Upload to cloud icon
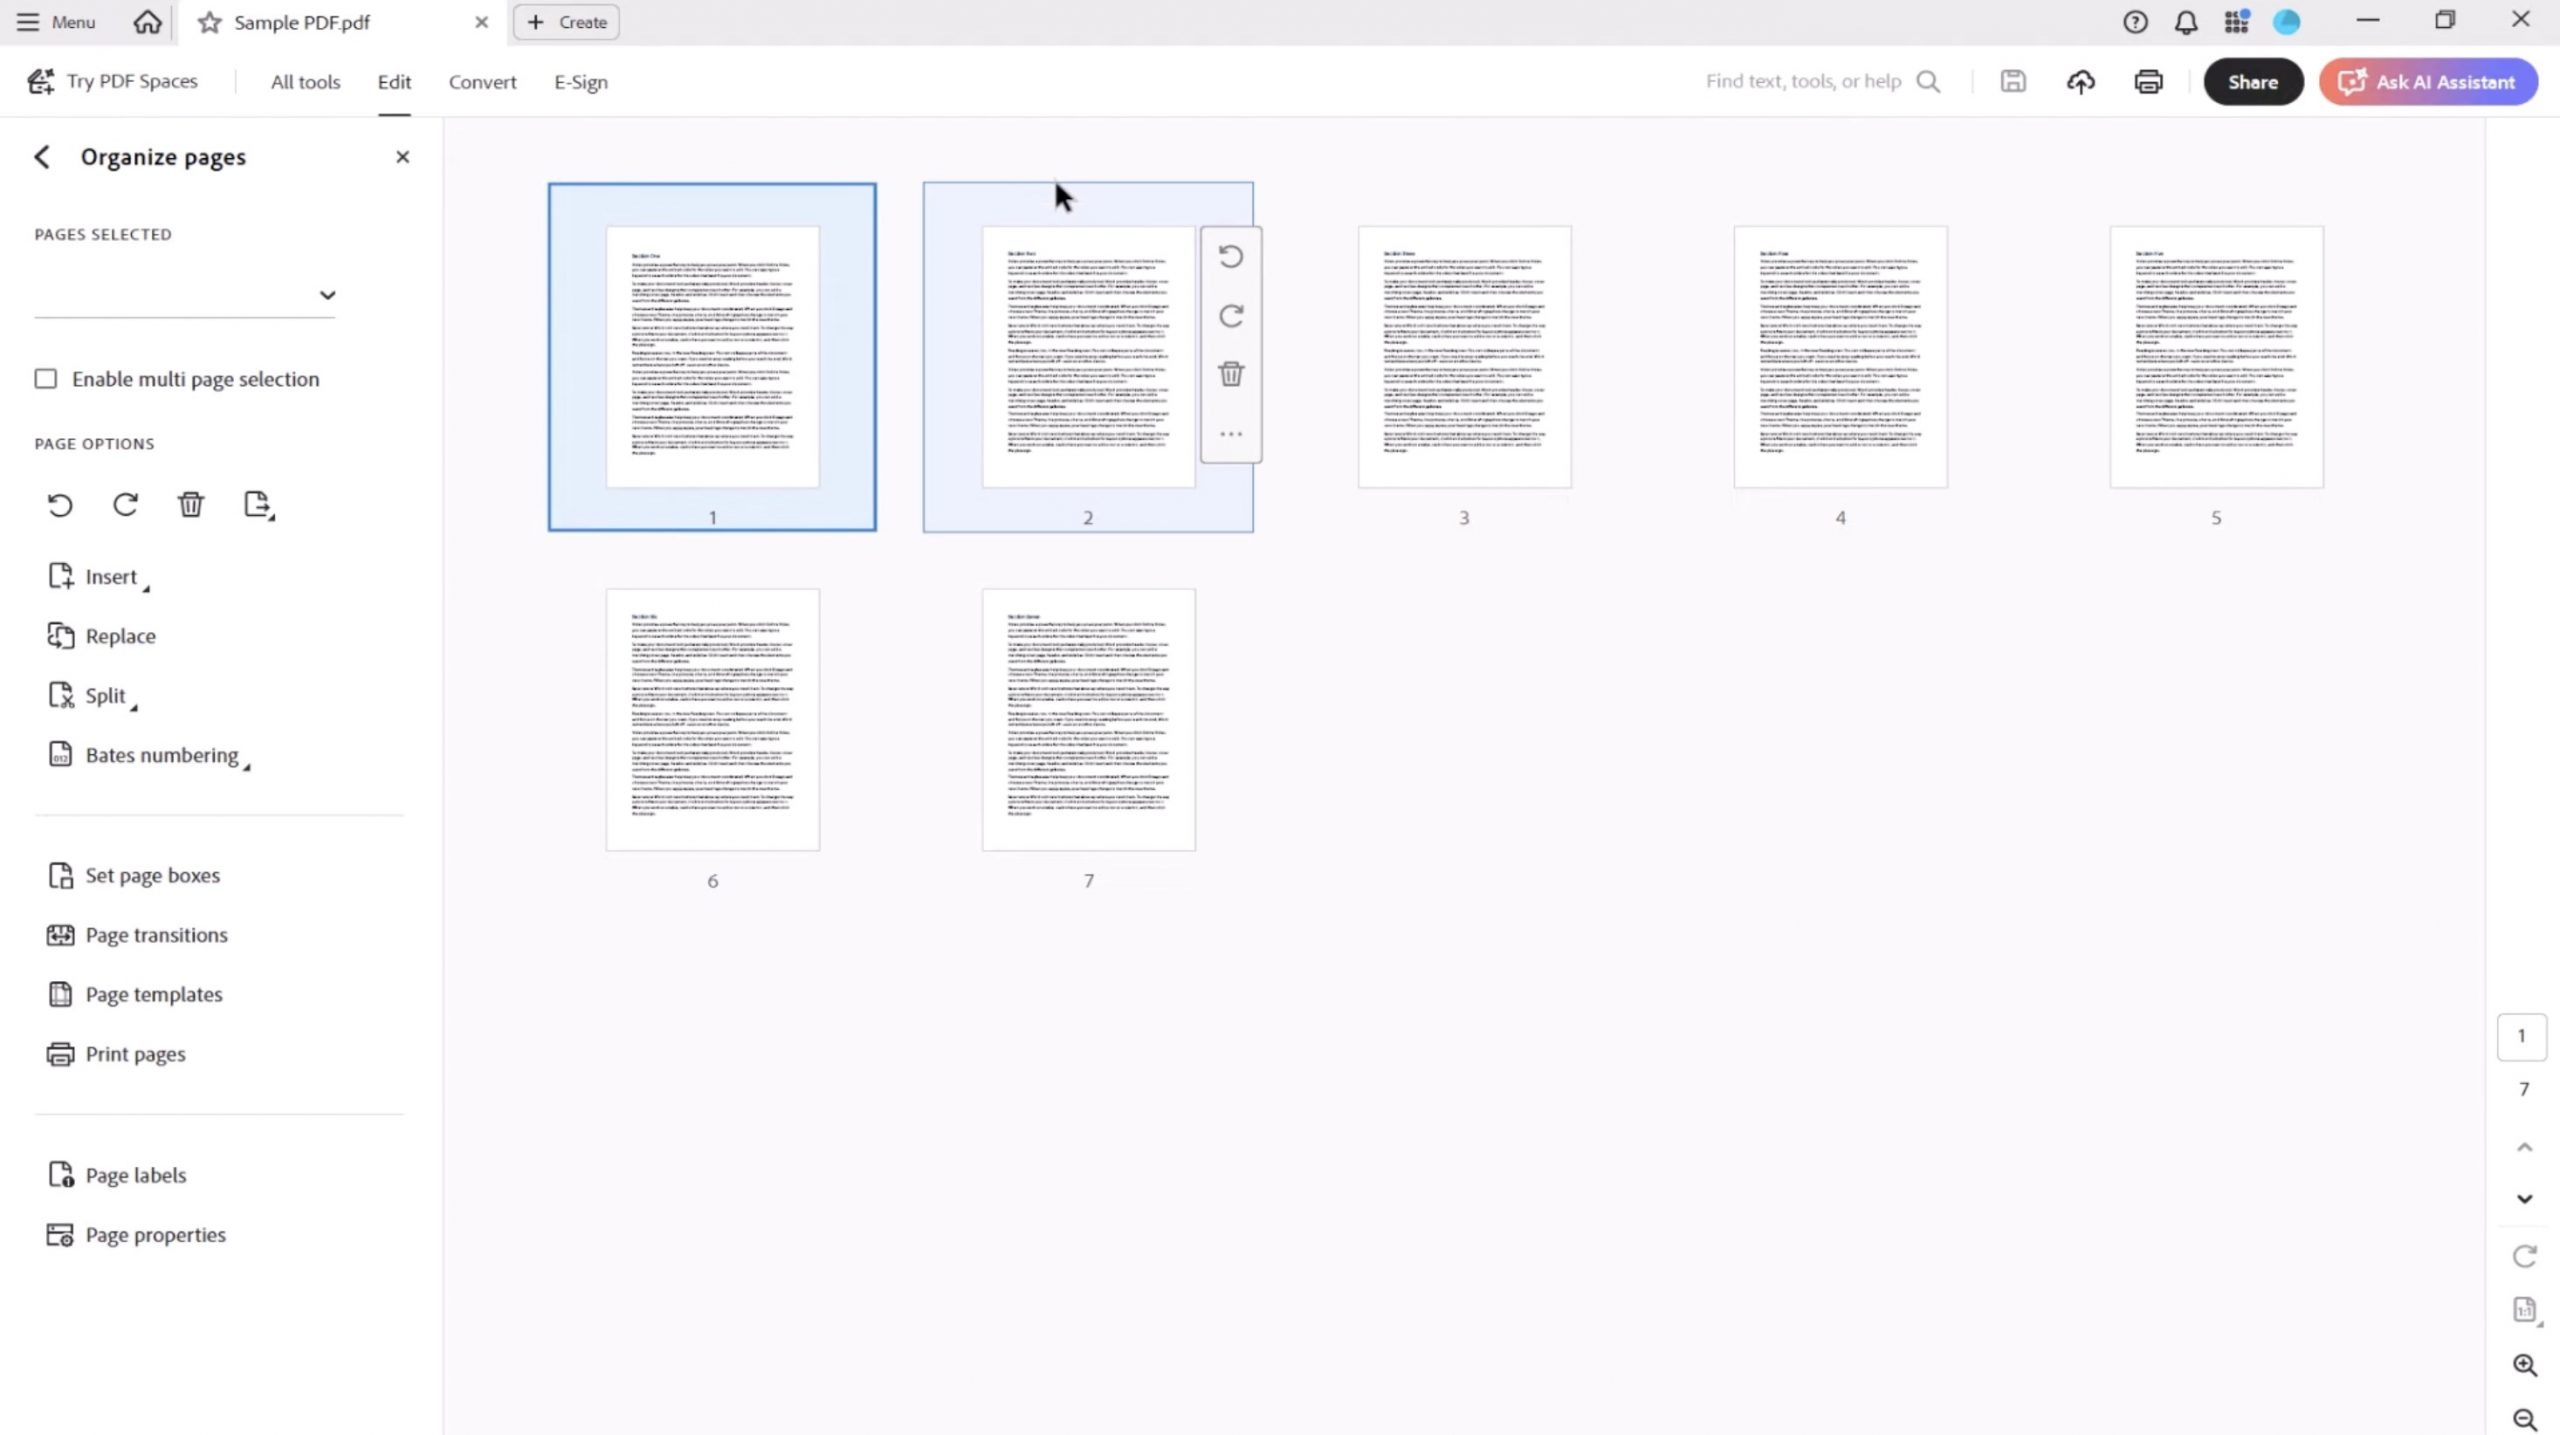The image size is (2560, 1435). click(x=2081, y=82)
